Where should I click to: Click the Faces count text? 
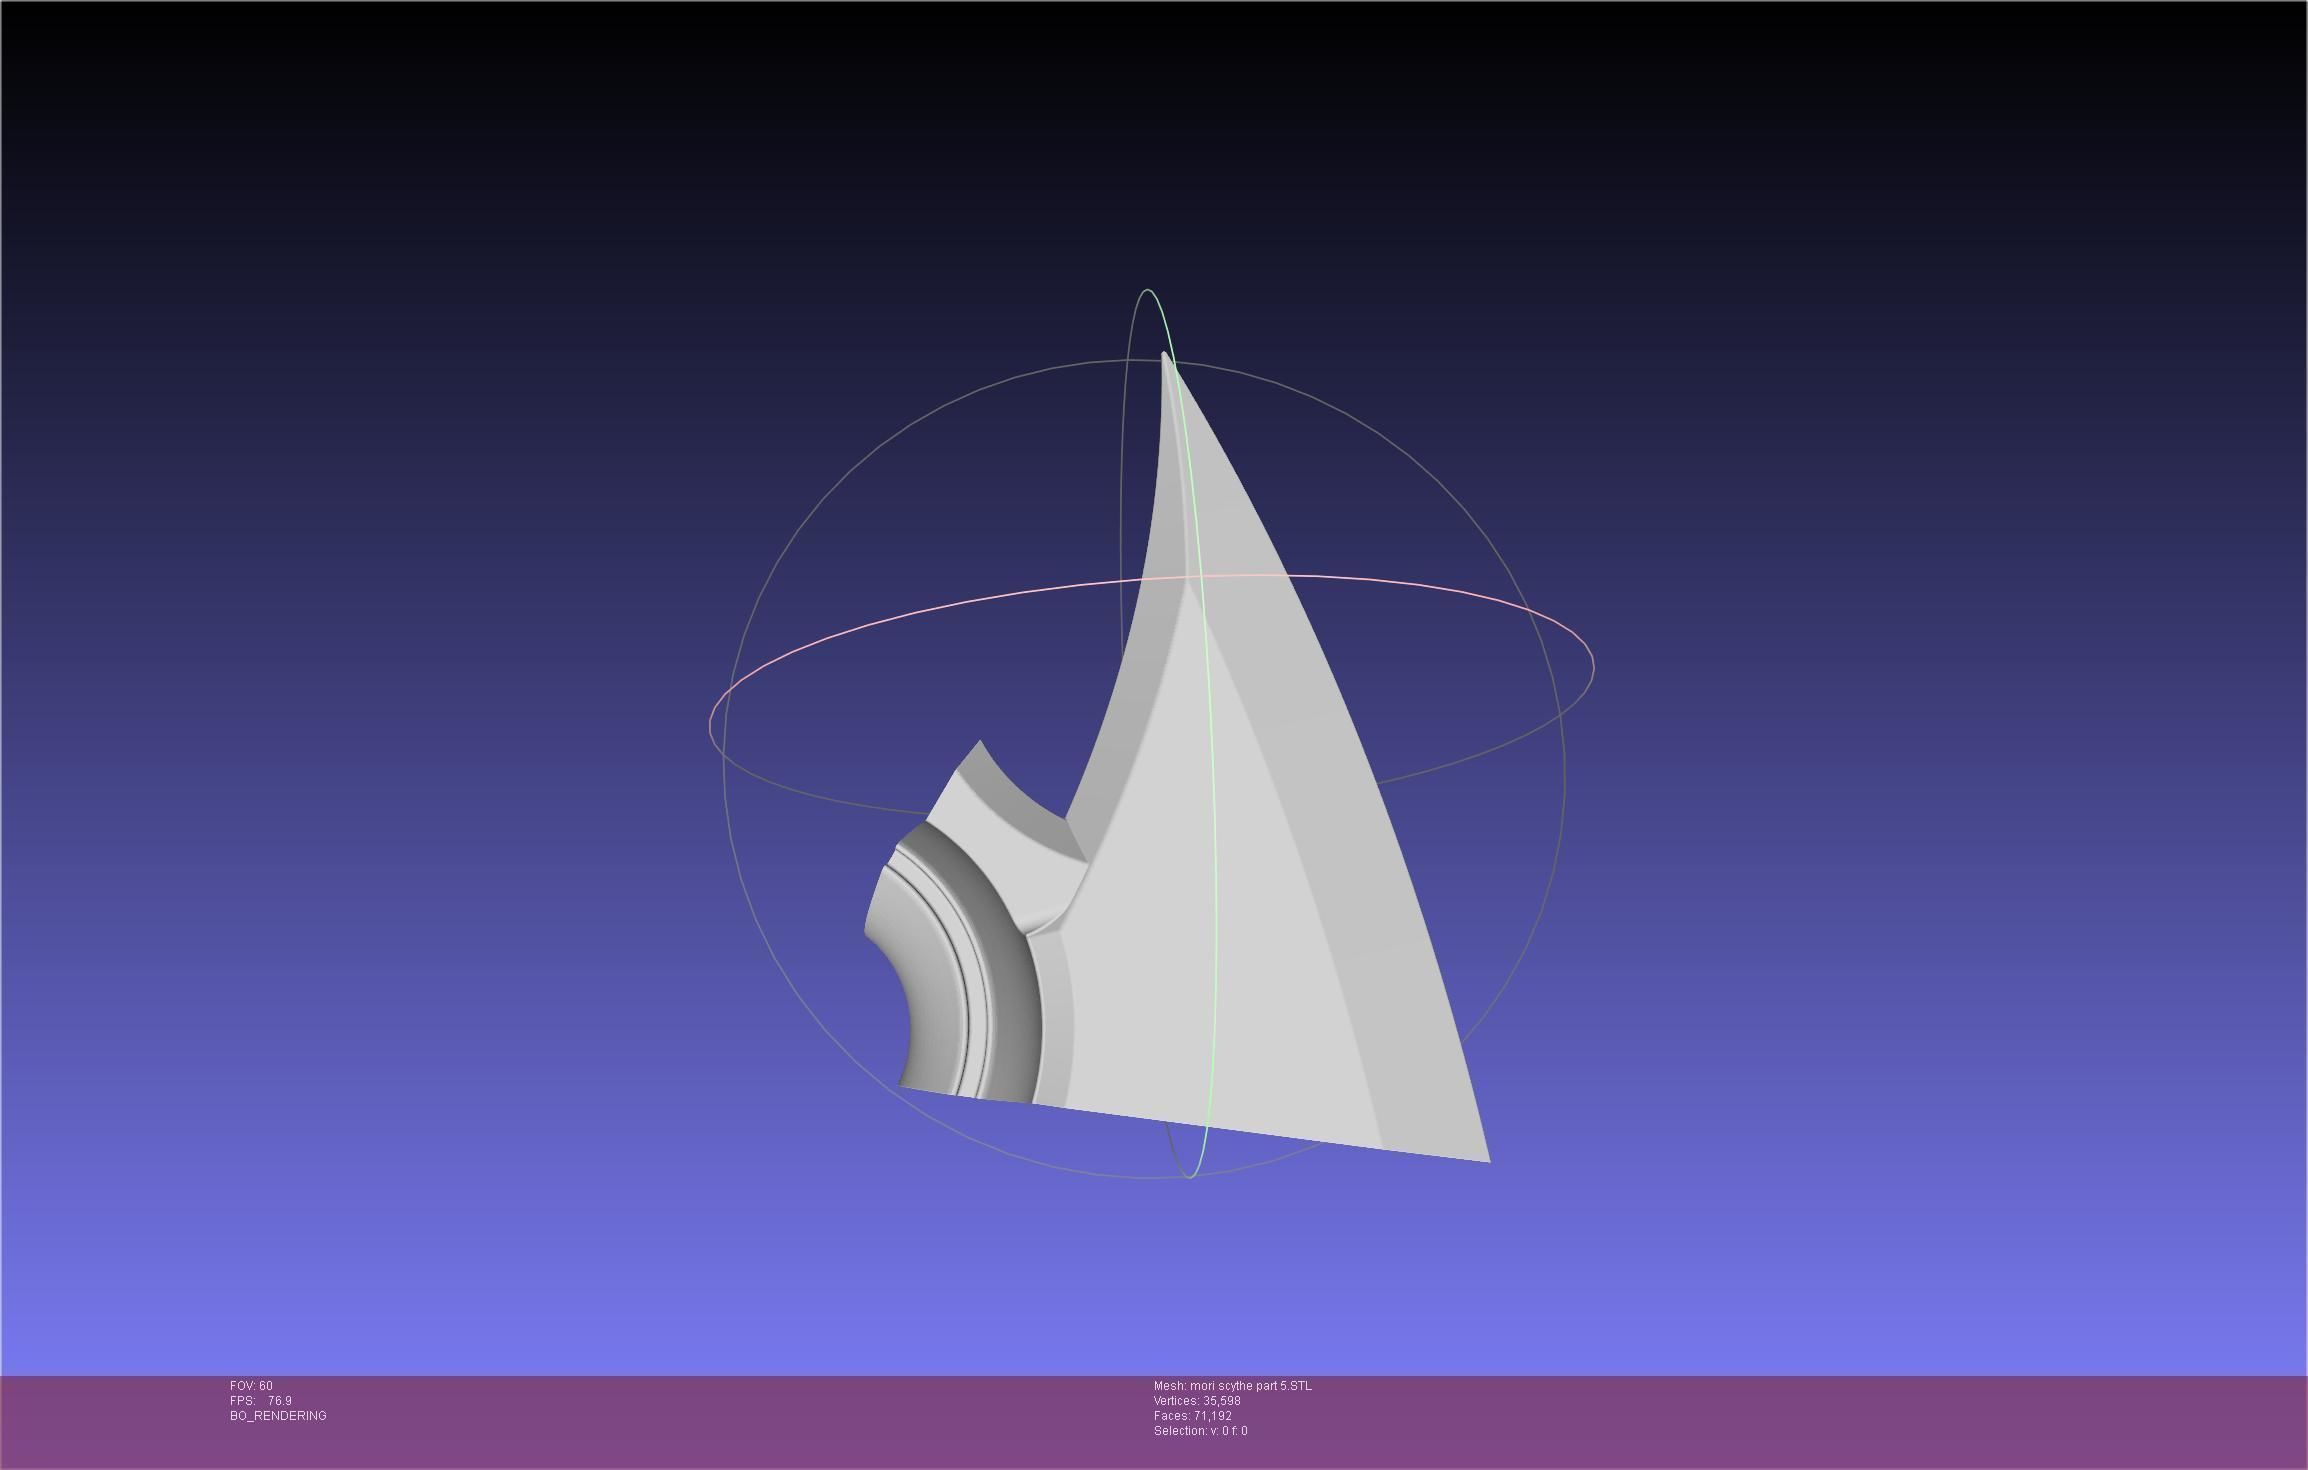coord(1192,1416)
